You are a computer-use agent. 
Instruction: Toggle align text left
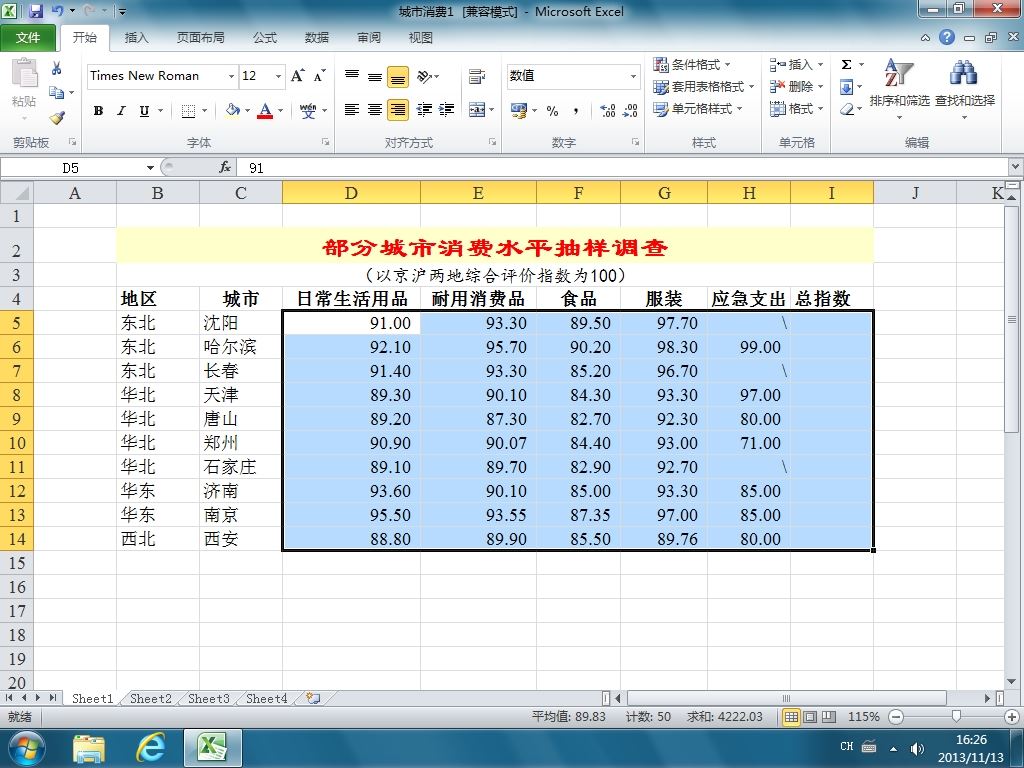point(352,110)
